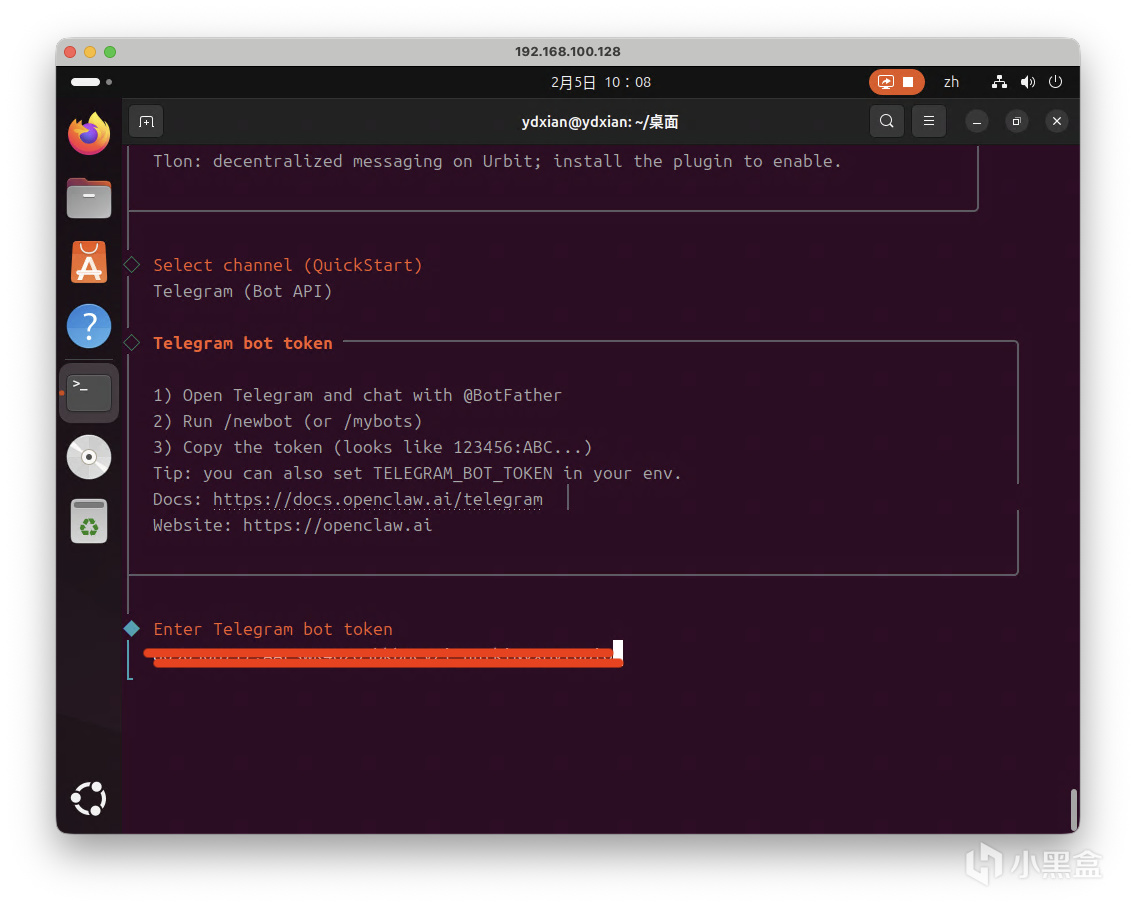The height and width of the screenshot is (908, 1136).
Task: Click 'Open Telegram and chat with @BotFather' line
Action: (357, 396)
